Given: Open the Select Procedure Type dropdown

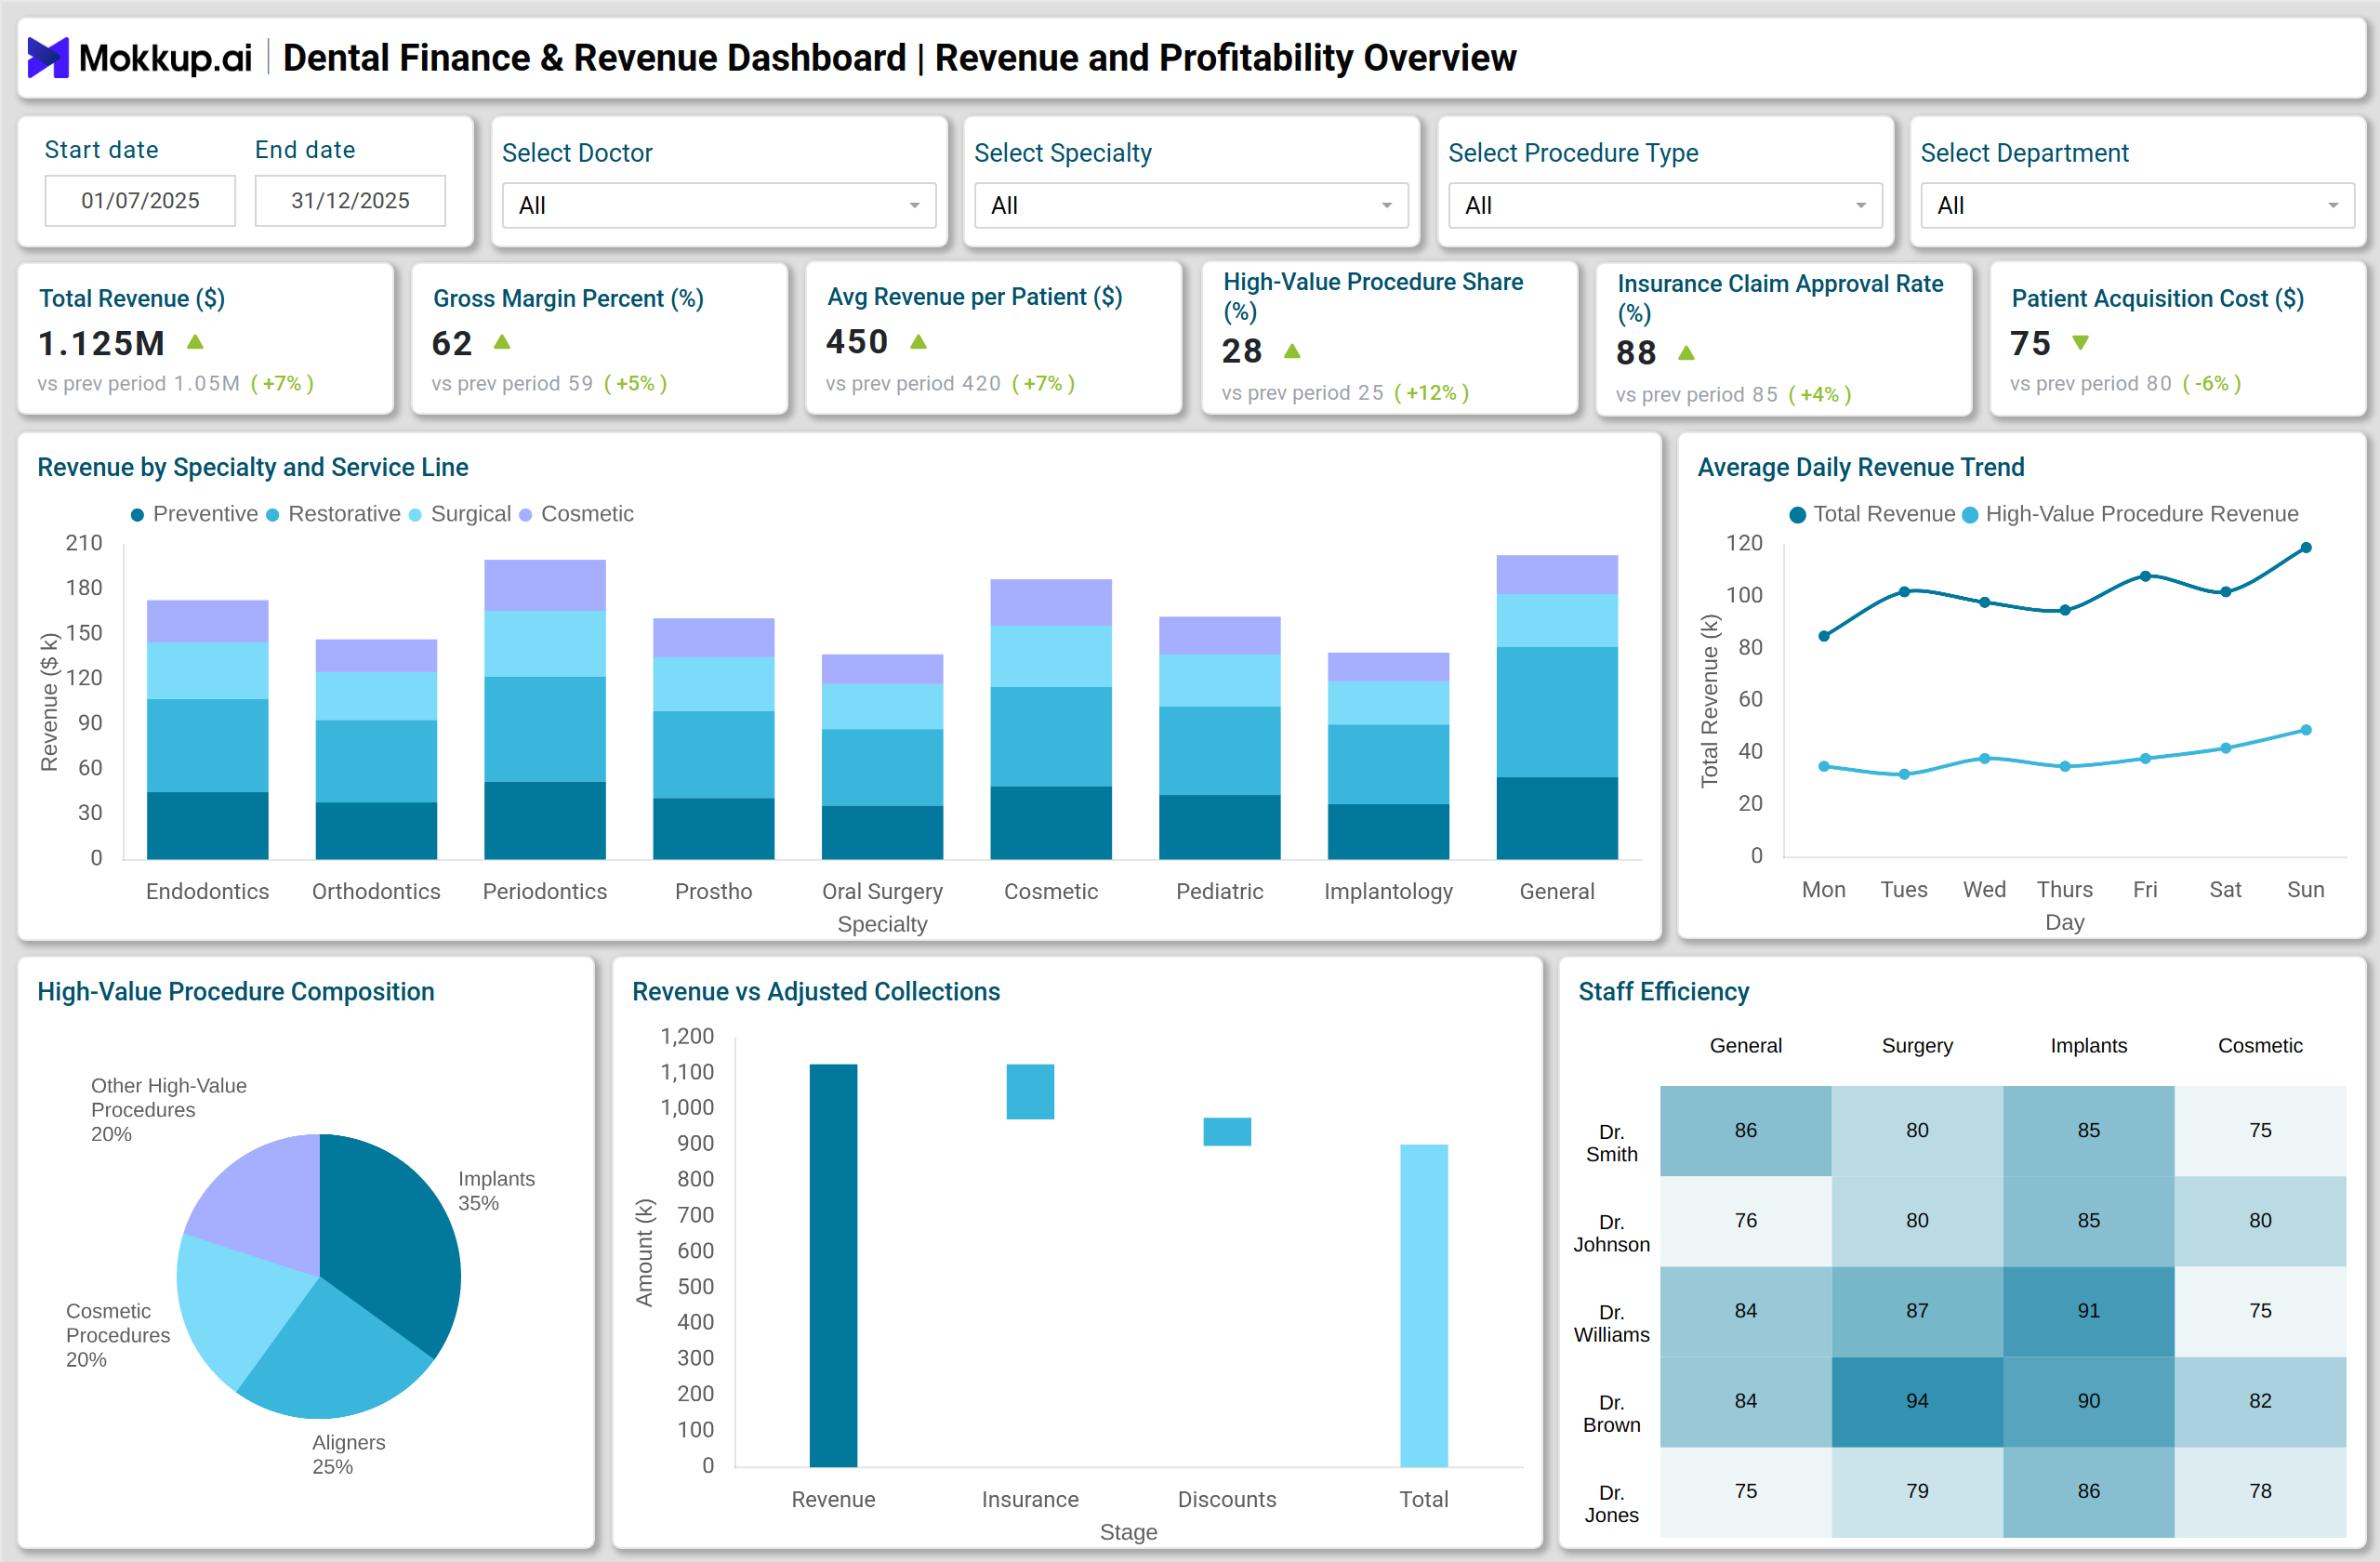Looking at the screenshot, I should (1665, 205).
